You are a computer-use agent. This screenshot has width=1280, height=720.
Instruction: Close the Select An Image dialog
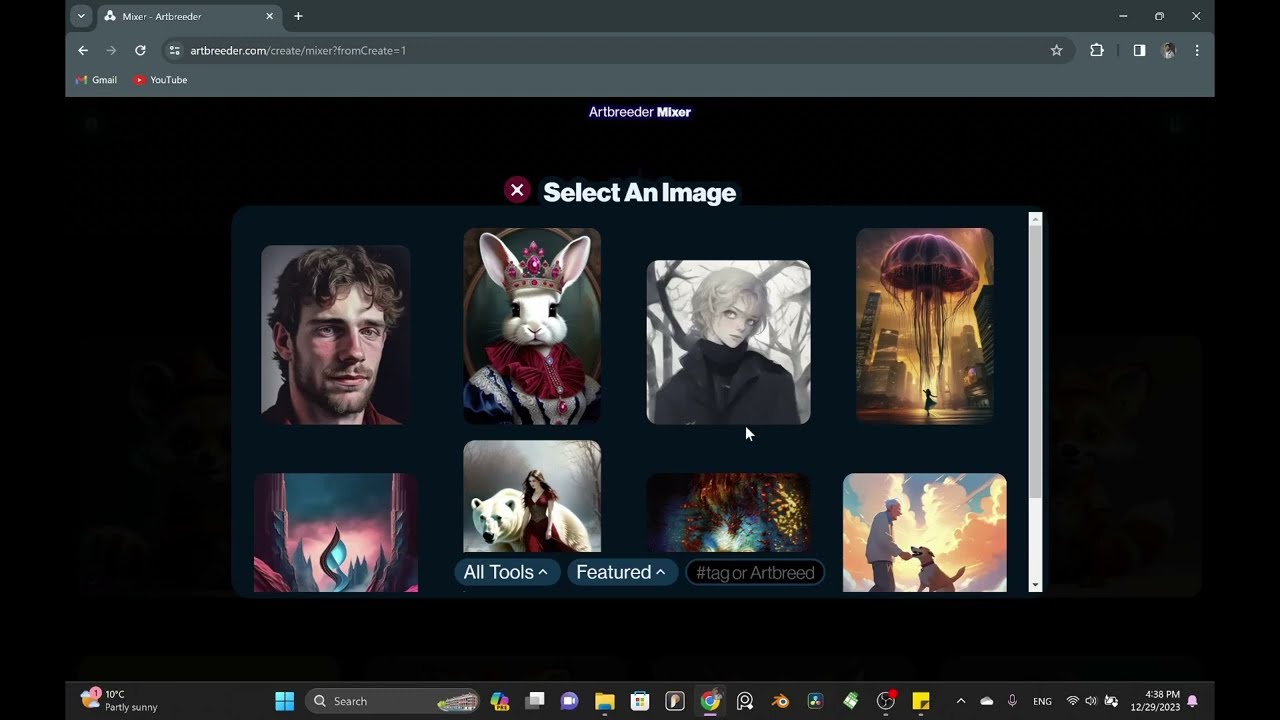(x=517, y=190)
